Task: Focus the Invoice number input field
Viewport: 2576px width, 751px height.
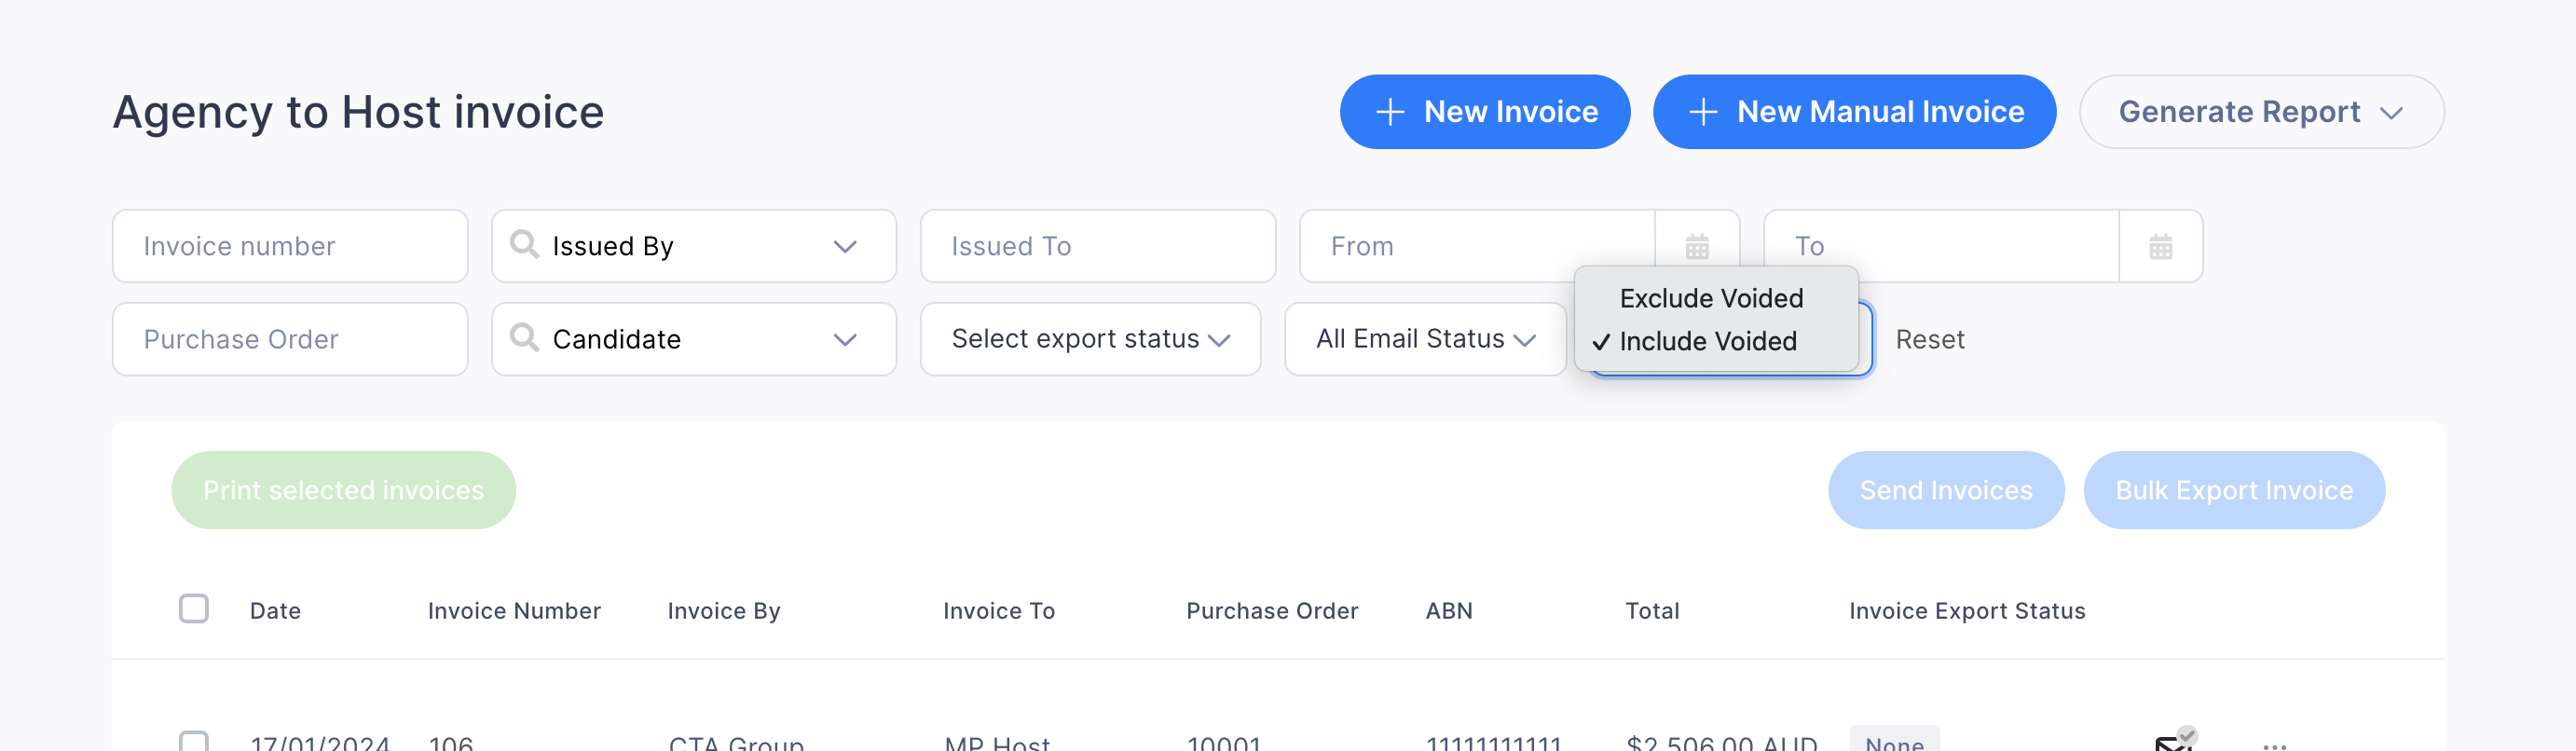Action: point(290,246)
